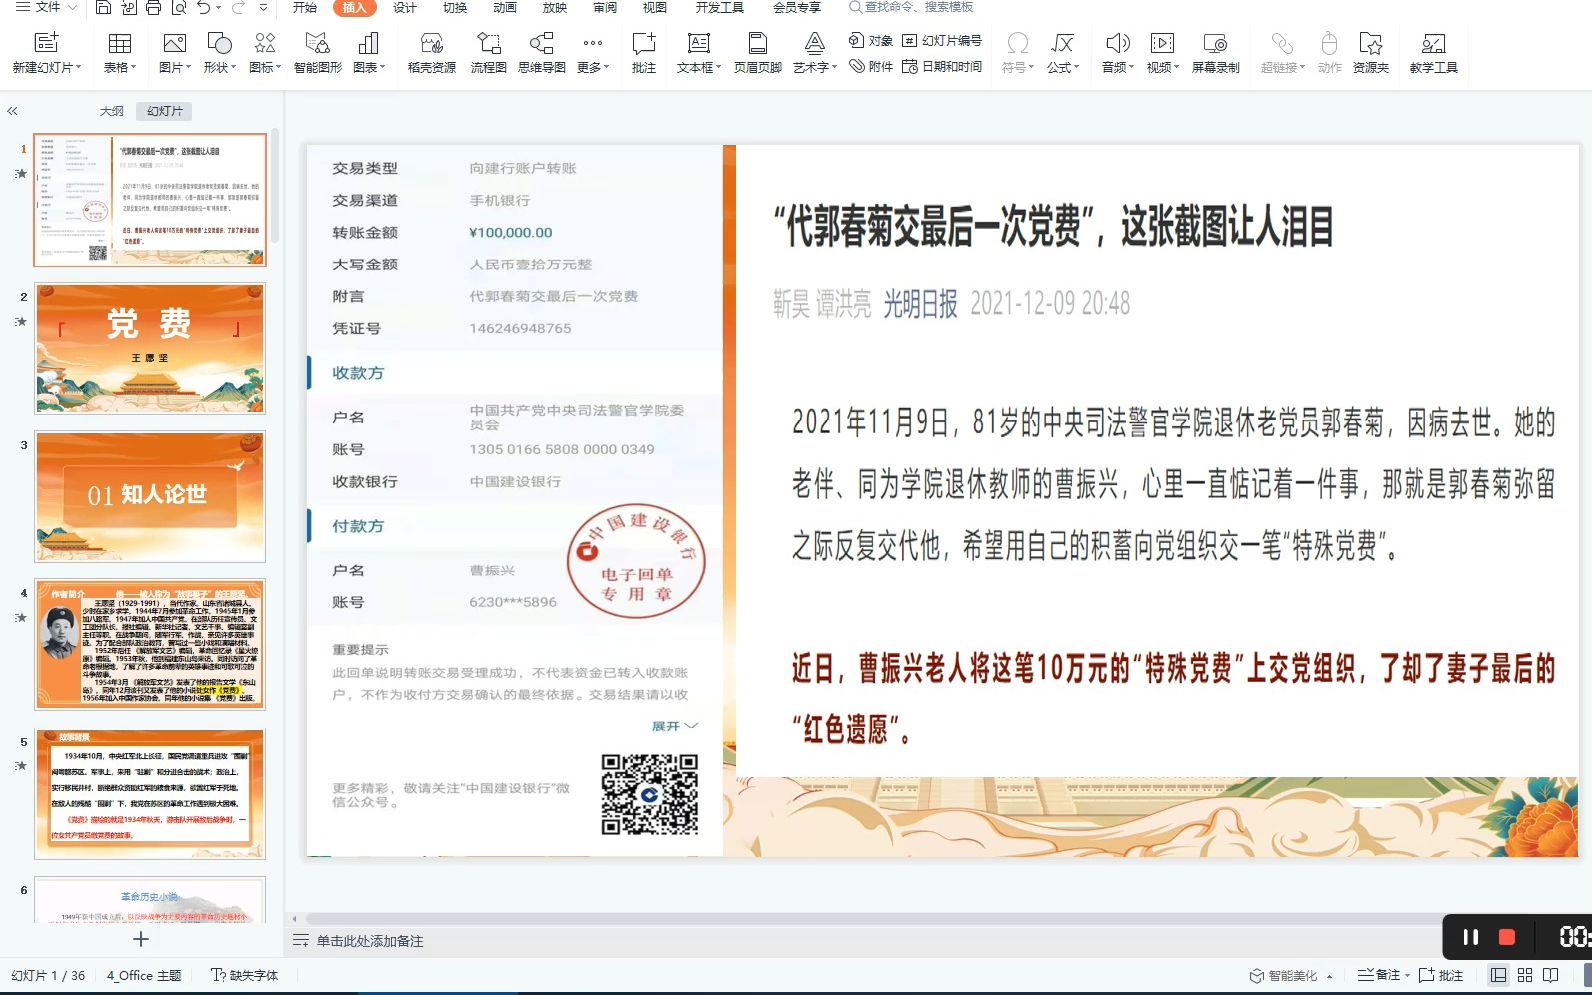Image resolution: width=1592 pixels, height=995 pixels.
Task: Open the 切换 transitions tab
Action: pos(455,7)
